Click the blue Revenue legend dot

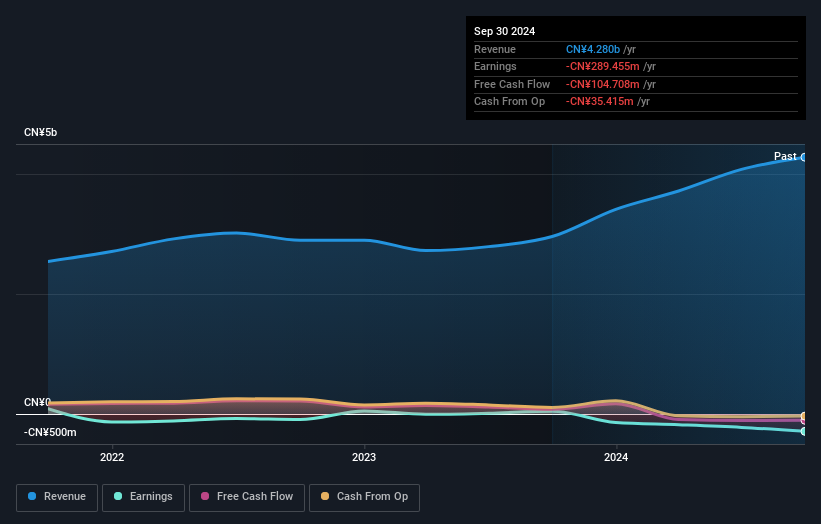[x=32, y=496]
